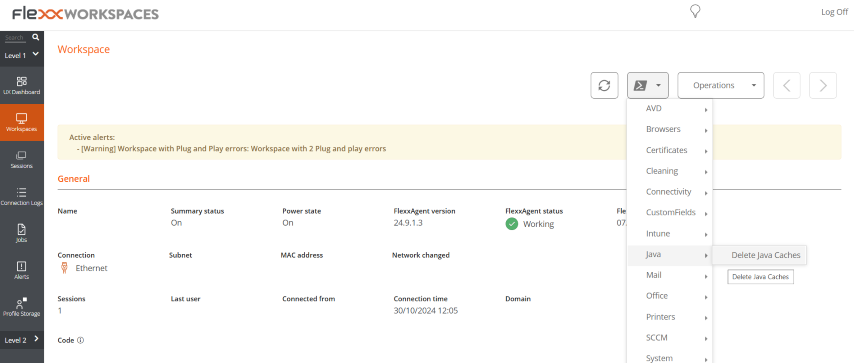The width and height of the screenshot is (854, 363).
Task: Expand the SCCM submenu
Action: 670,338
